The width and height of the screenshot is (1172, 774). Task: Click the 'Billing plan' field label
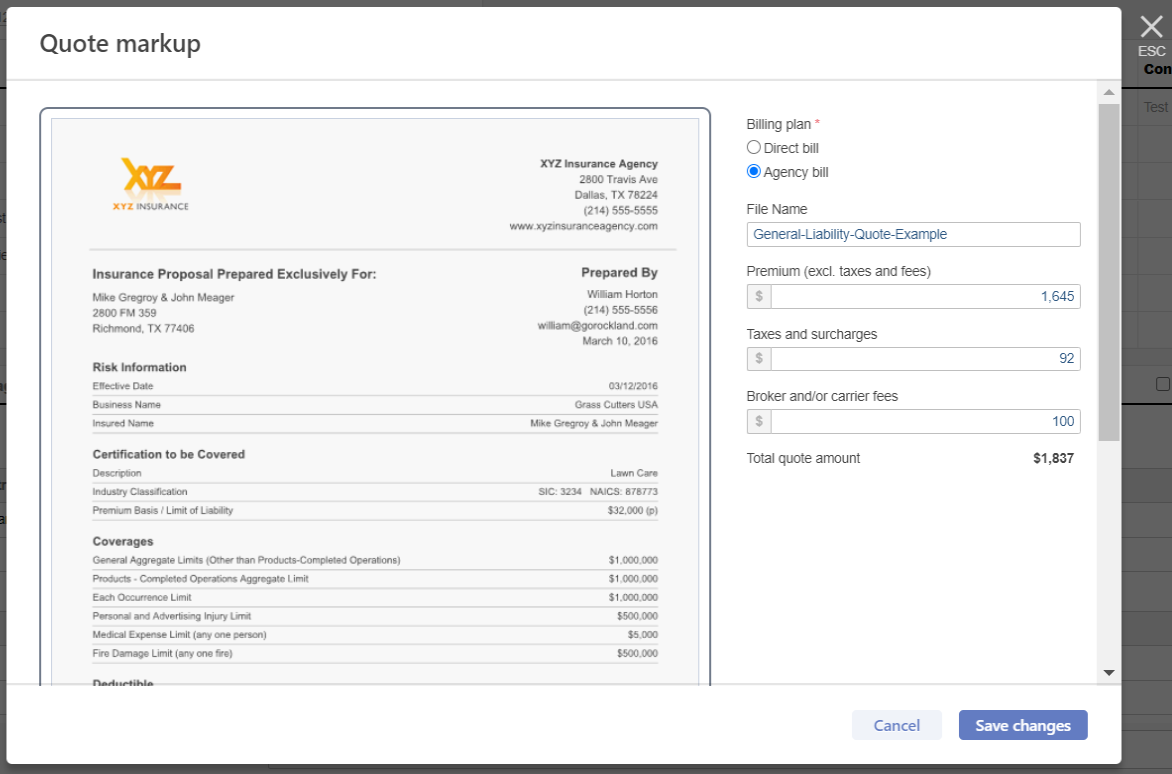(779, 124)
